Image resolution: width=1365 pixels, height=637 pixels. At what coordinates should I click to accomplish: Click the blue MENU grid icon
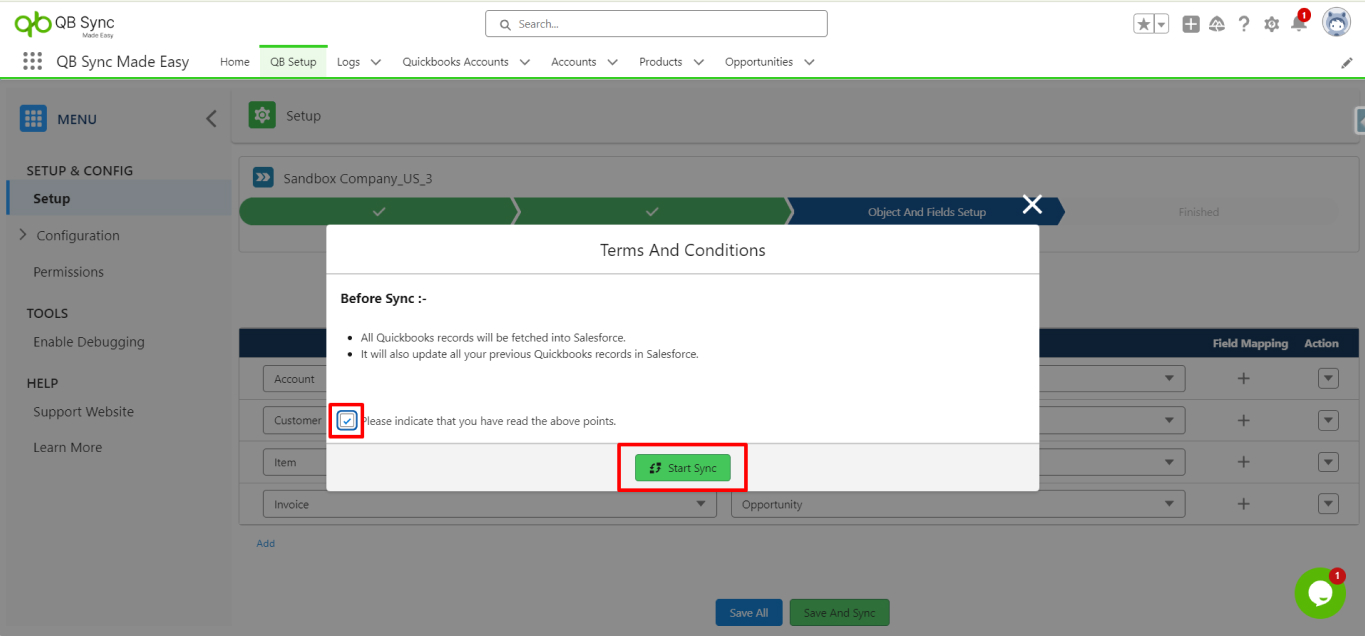(33, 118)
